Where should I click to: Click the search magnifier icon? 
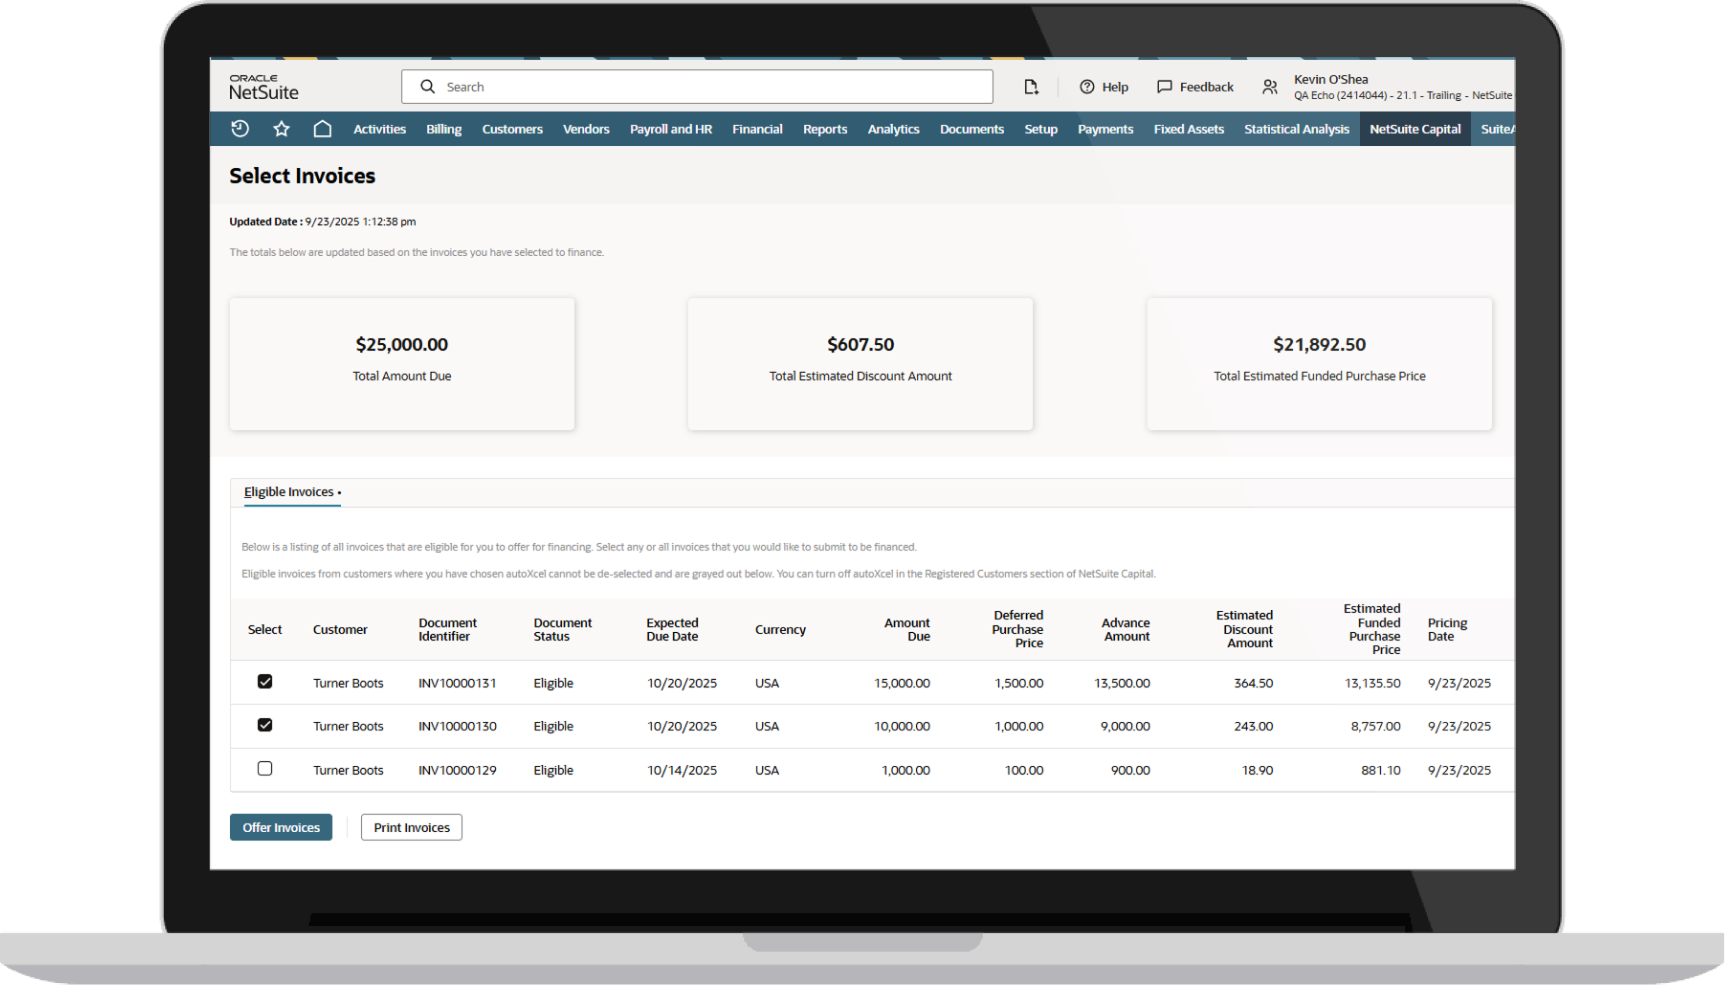click(x=426, y=87)
